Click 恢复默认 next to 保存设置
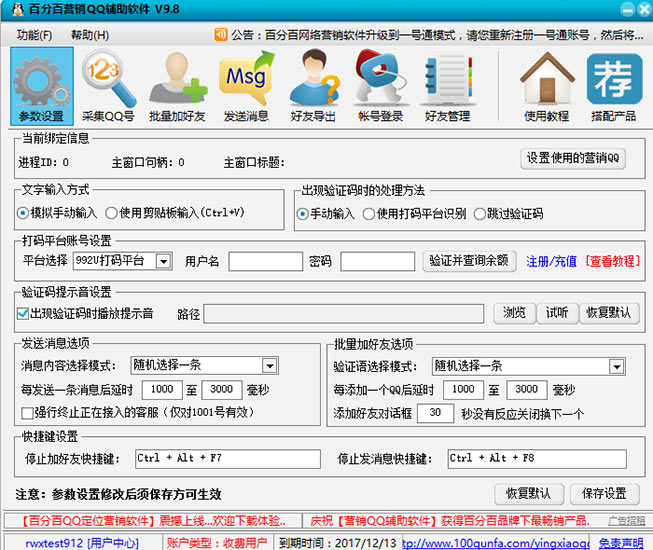This screenshot has height=550, width=653. tap(529, 494)
